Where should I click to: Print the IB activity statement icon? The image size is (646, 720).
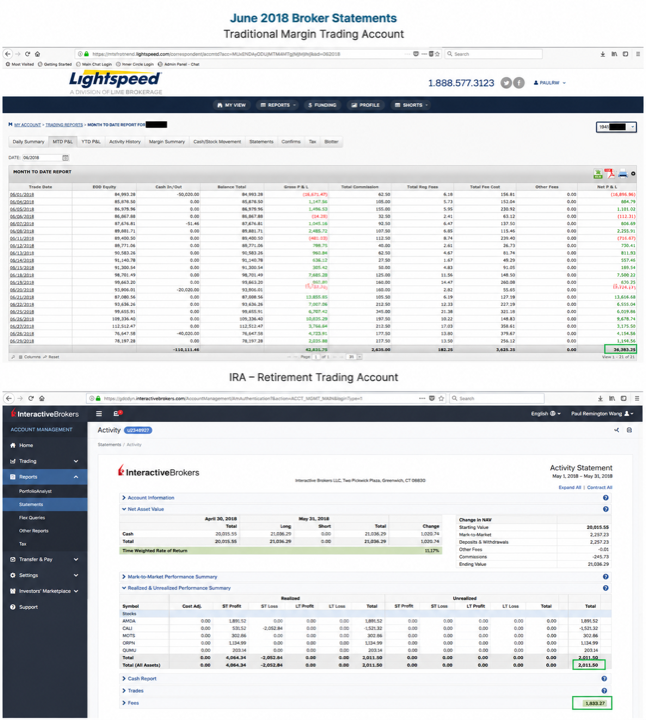pos(629,430)
